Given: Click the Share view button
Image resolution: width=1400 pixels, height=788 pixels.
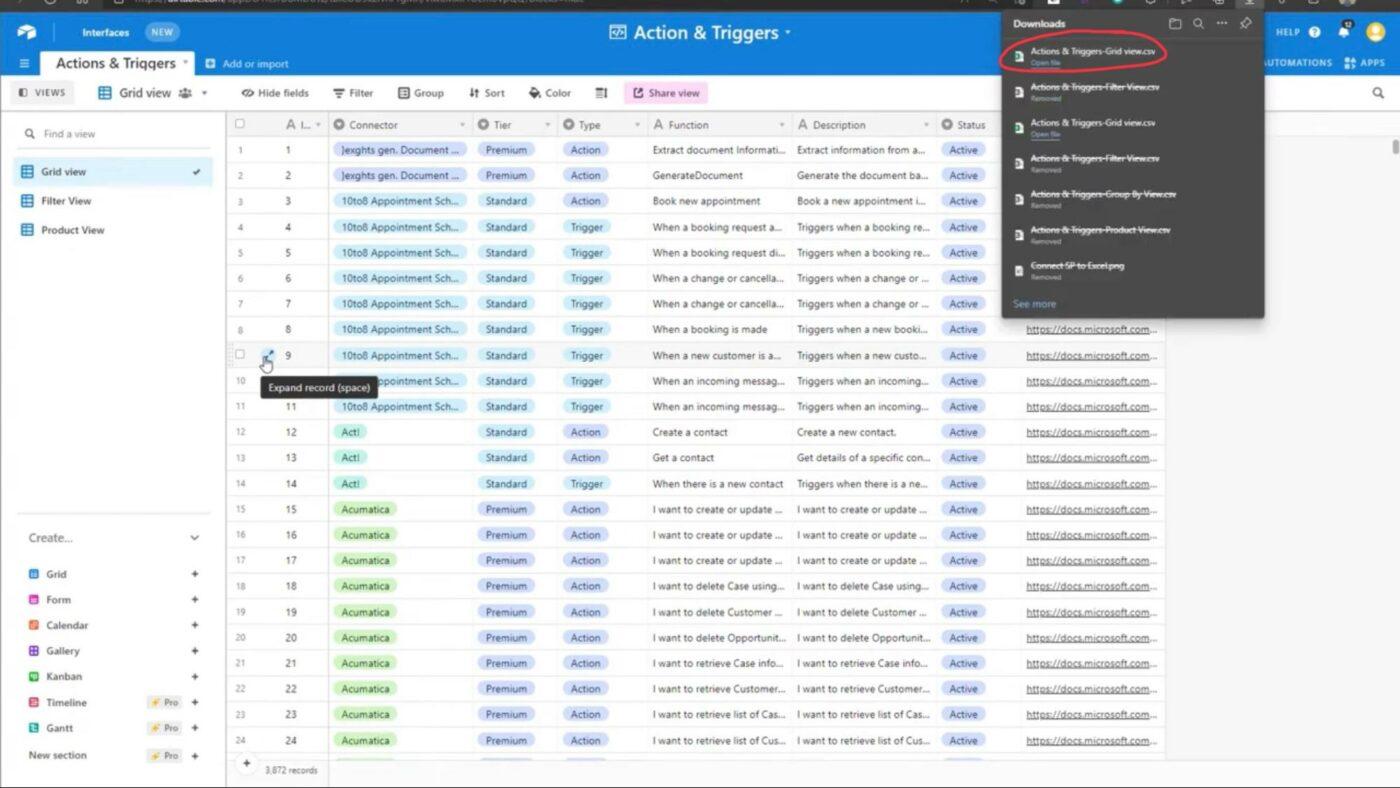Looking at the screenshot, I should 665,93.
